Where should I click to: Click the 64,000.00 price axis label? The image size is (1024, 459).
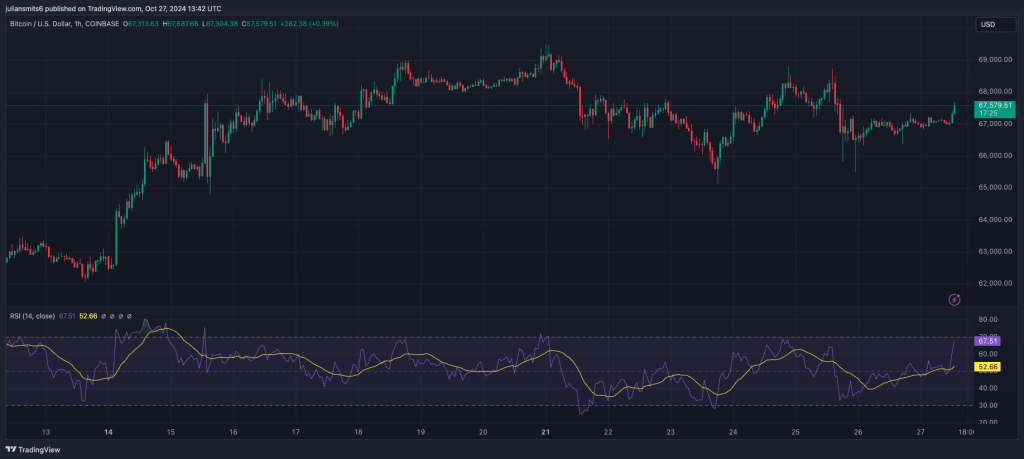pos(995,219)
